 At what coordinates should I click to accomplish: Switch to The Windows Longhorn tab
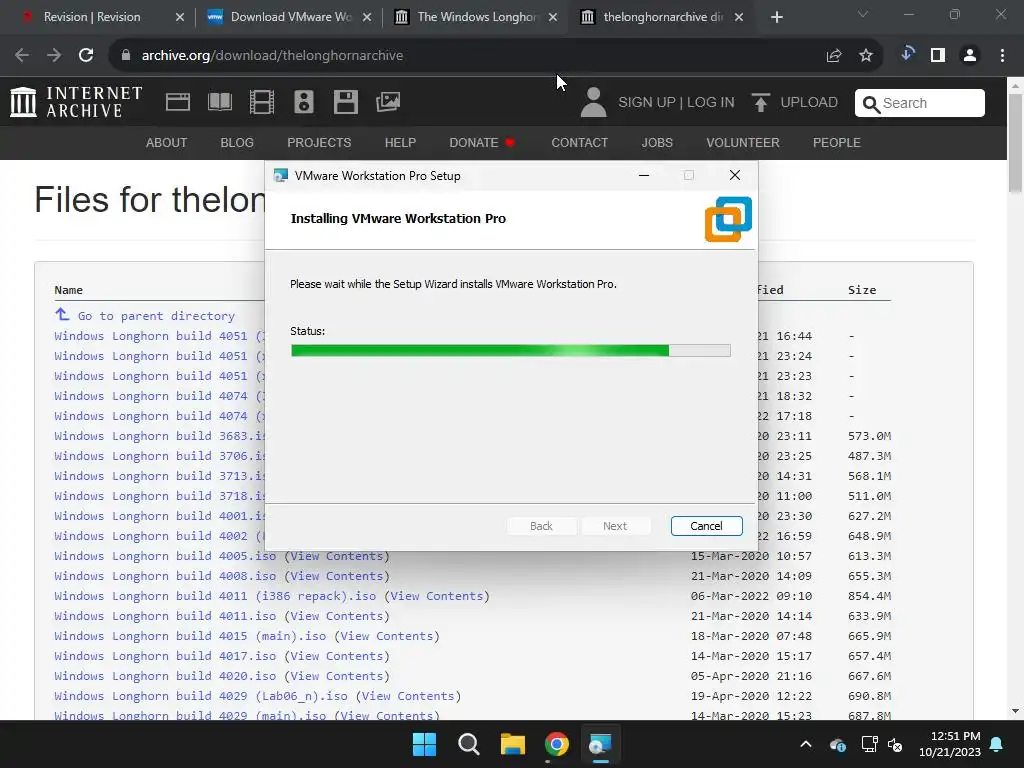(477, 17)
